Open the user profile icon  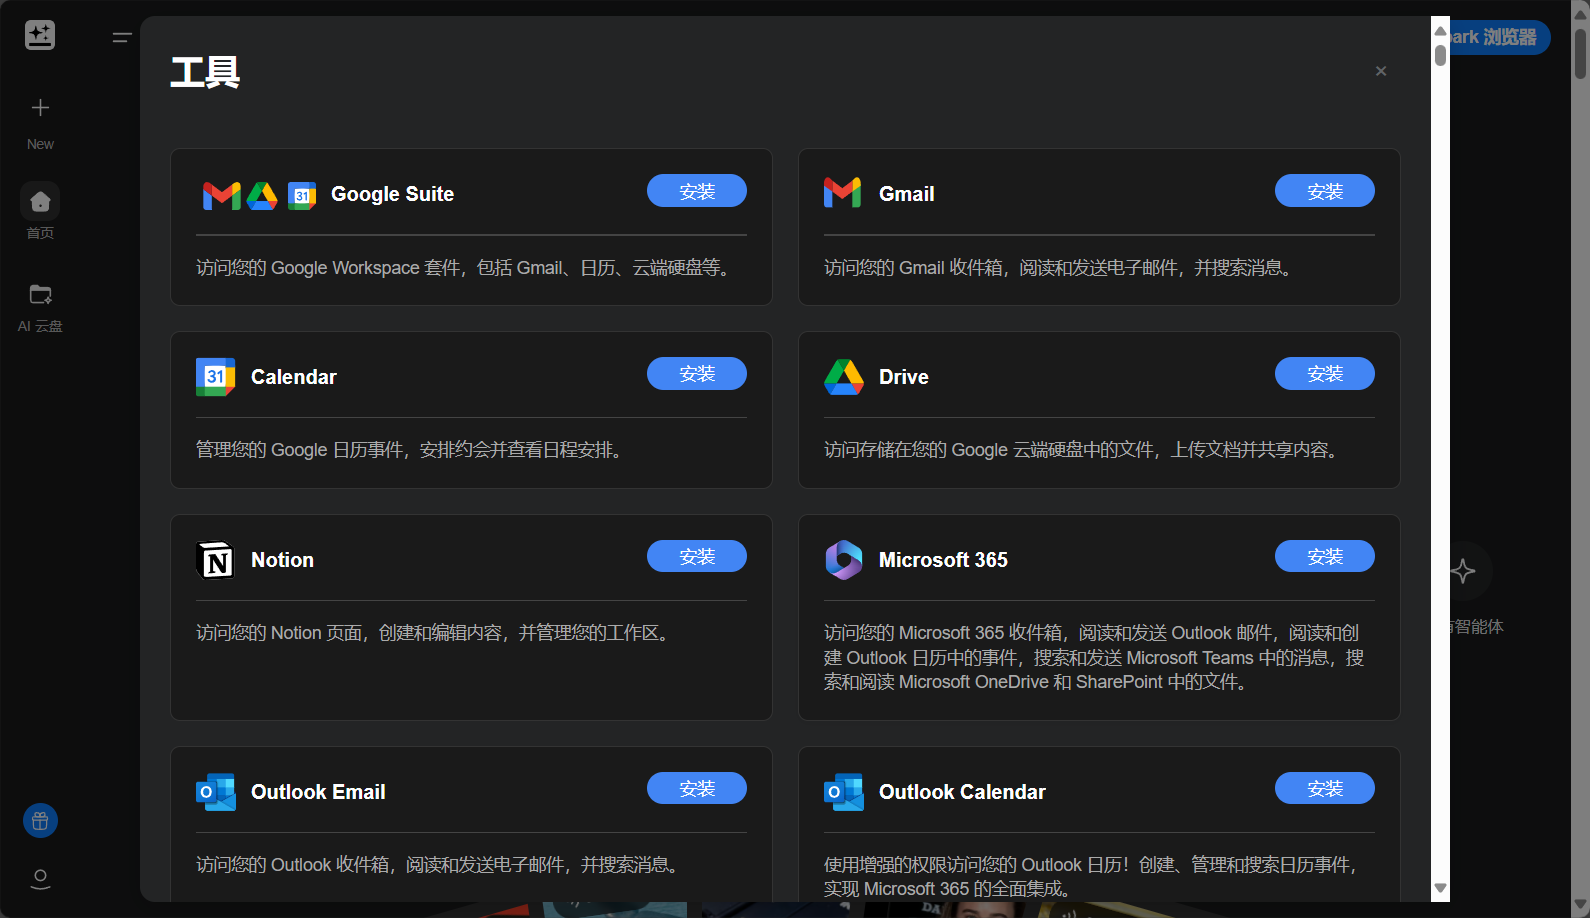(x=40, y=878)
